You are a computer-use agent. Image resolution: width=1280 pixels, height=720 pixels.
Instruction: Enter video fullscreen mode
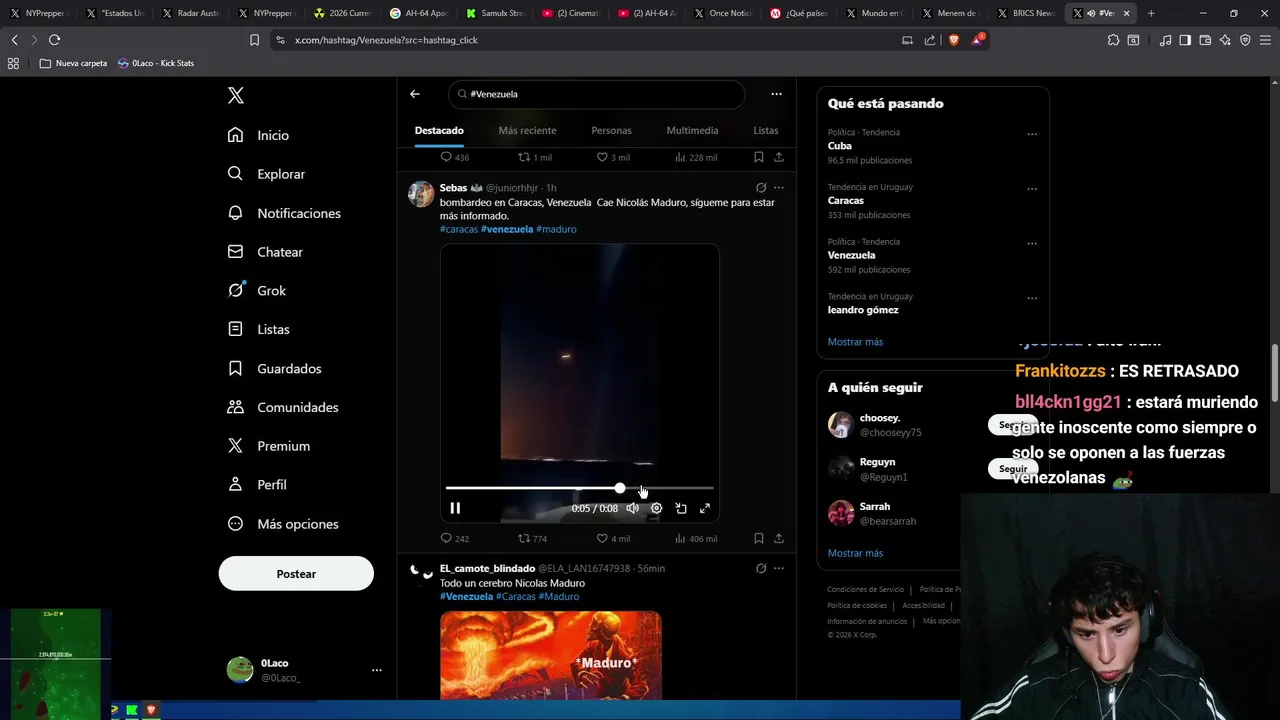[x=705, y=508]
